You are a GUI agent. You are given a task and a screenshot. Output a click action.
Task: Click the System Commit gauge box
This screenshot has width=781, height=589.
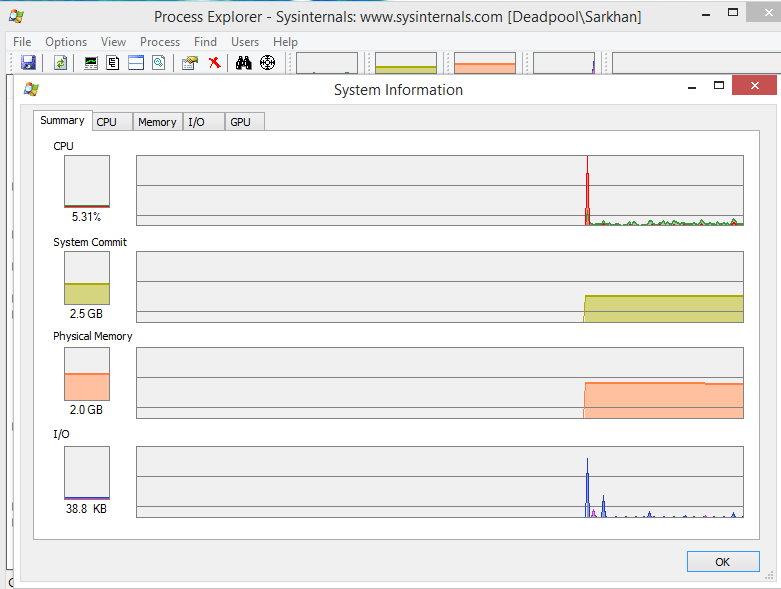click(87, 278)
